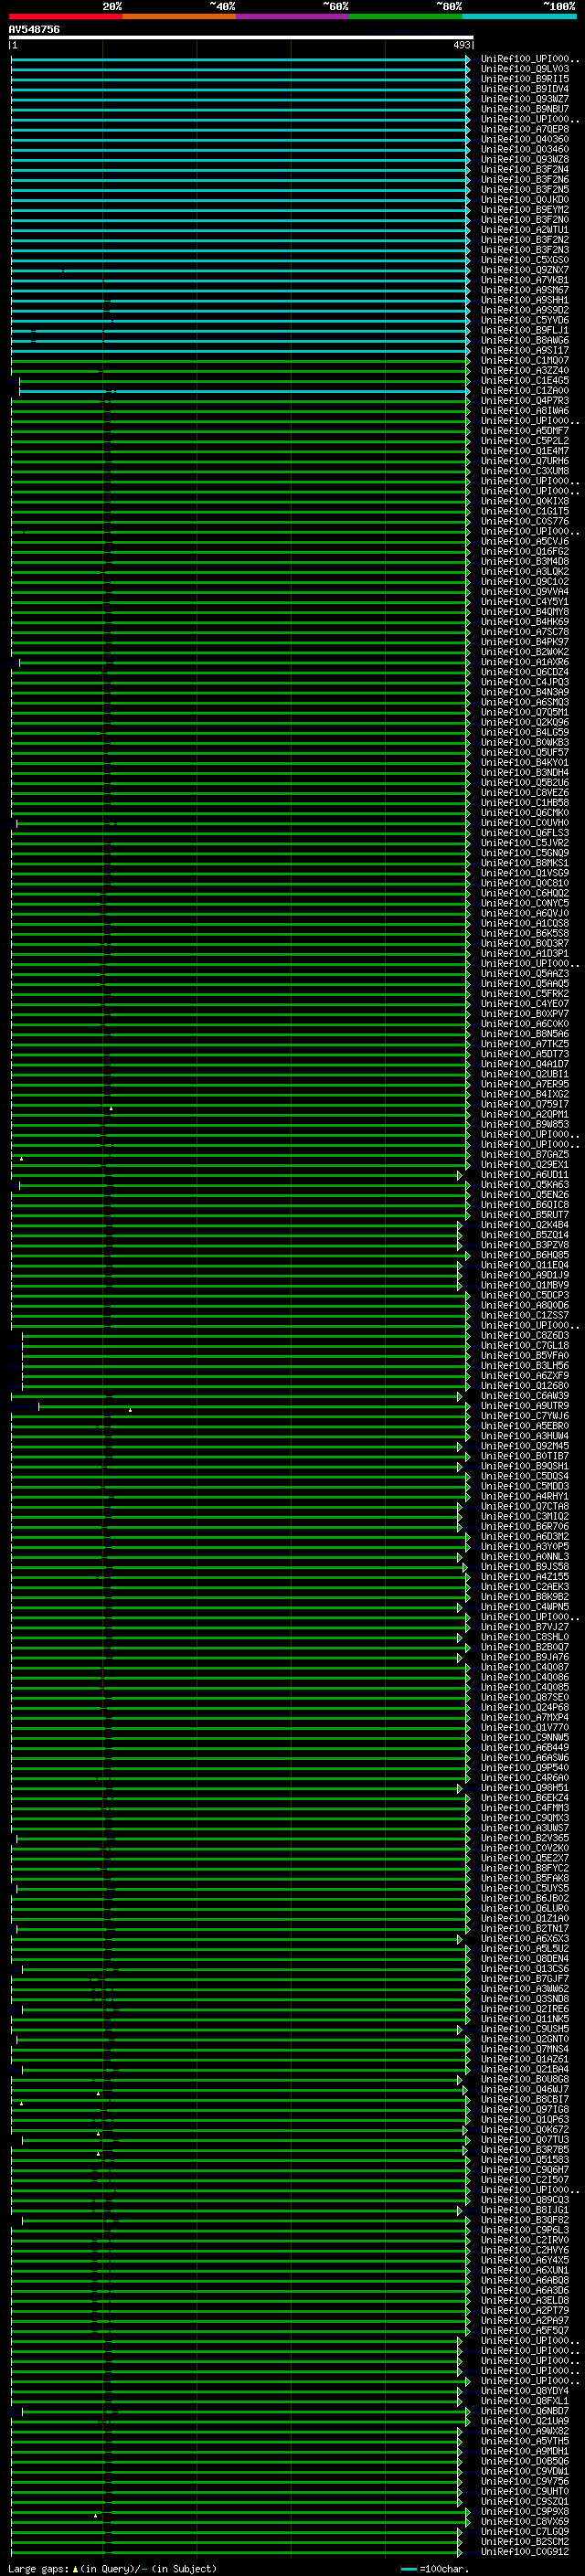
Task: Click hit label UniRef100_Q40360
Action: [525, 139]
